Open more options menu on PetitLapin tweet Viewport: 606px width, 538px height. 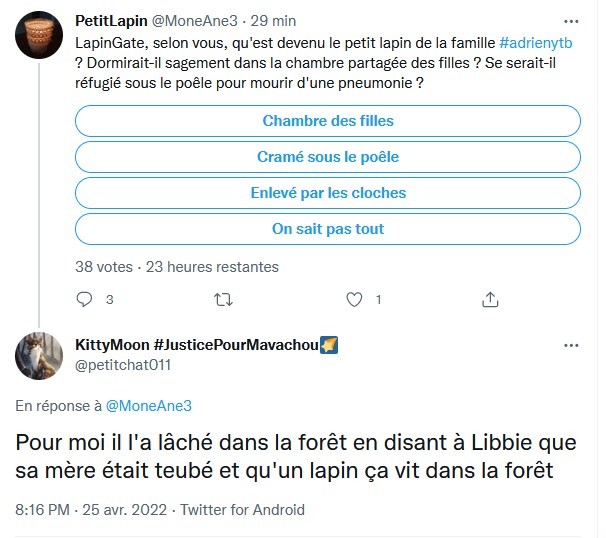pos(570,21)
